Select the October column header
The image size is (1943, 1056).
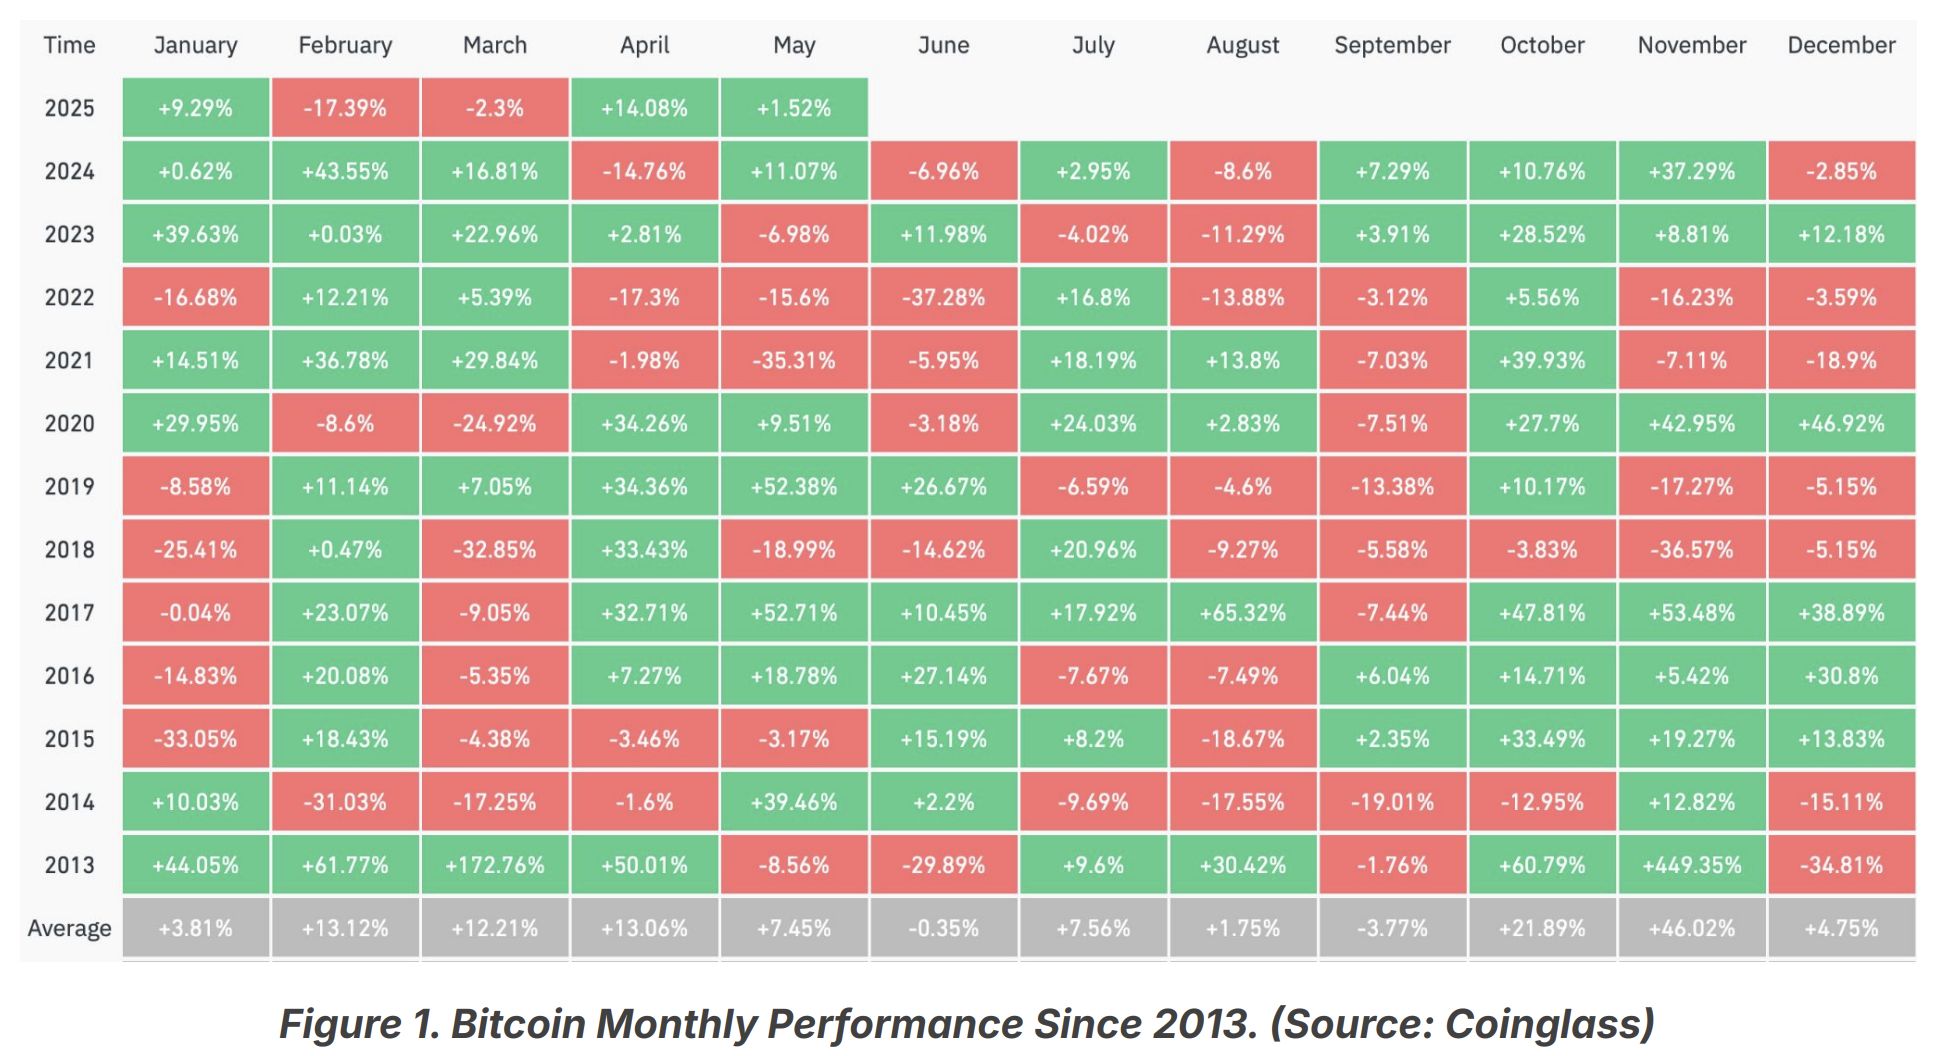tap(1542, 45)
